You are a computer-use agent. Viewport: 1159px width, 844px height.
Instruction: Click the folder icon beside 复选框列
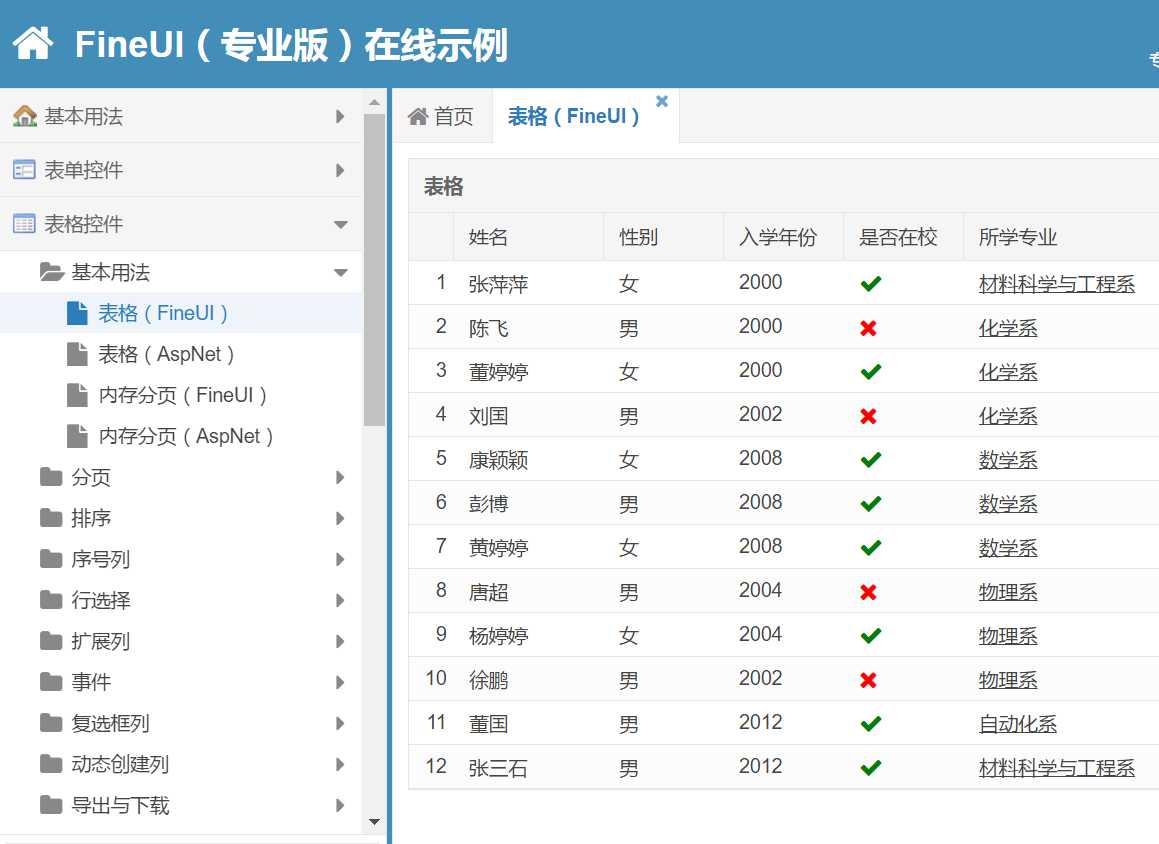(51, 722)
